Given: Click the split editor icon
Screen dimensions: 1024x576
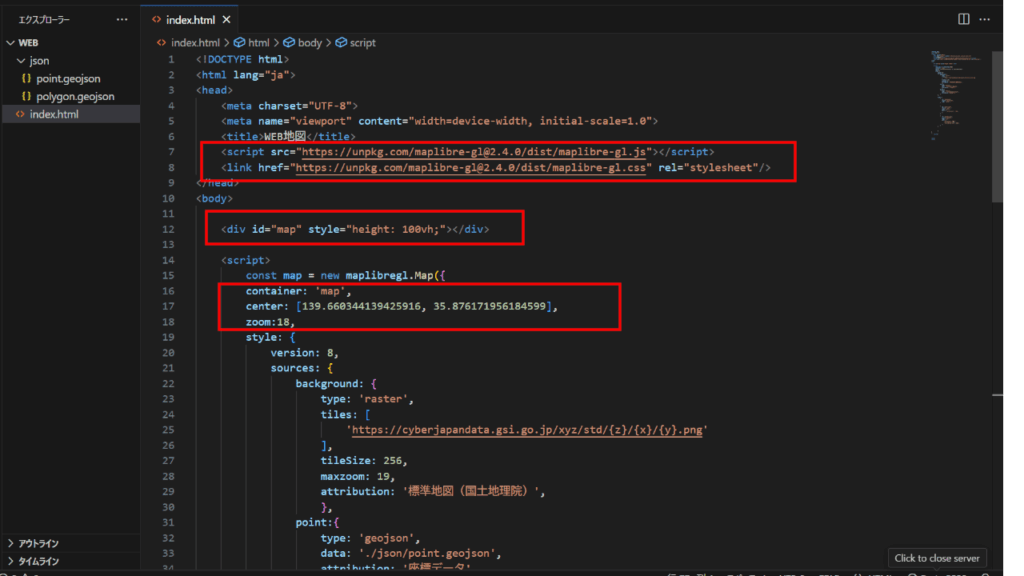Looking at the screenshot, I should coord(963,19).
